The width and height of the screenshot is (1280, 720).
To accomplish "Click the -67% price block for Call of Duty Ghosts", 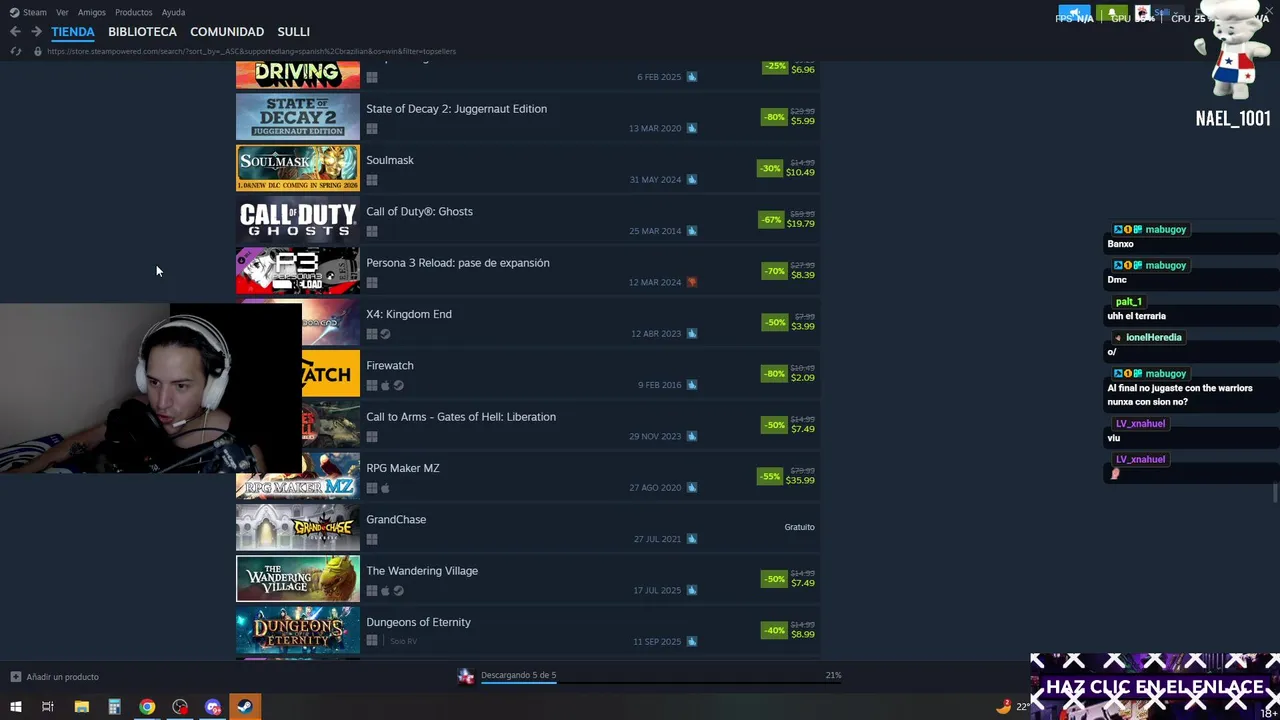I will click(x=787, y=219).
